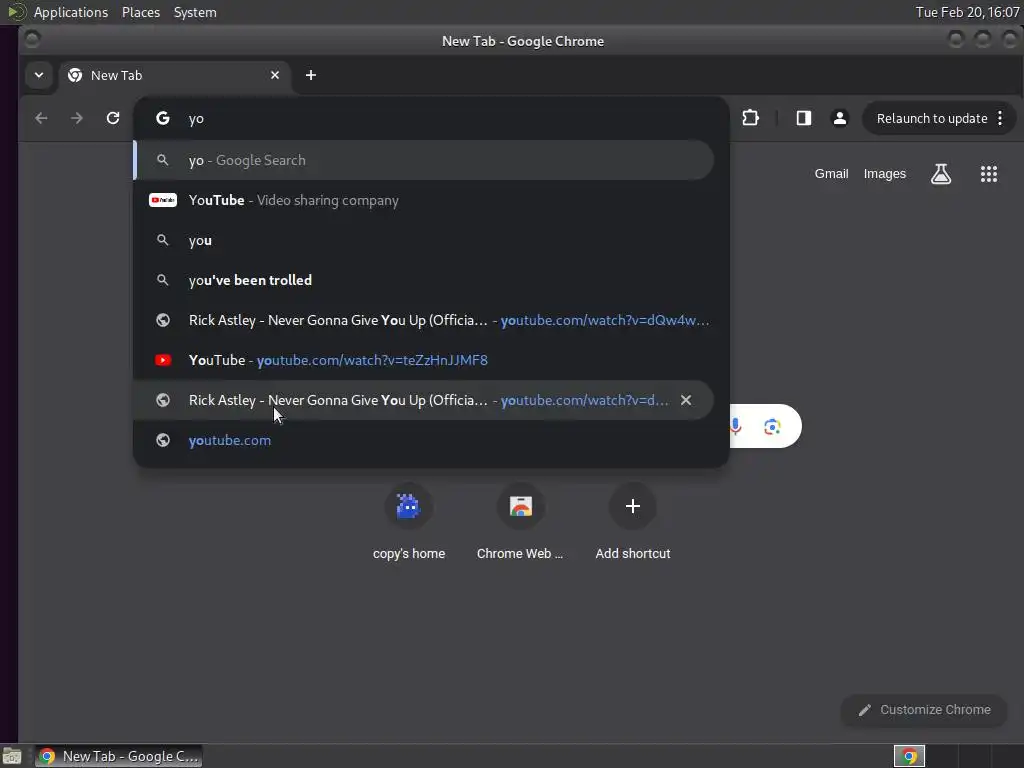Go back with the back arrow
The image size is (1024, 768).
point(41,118)
